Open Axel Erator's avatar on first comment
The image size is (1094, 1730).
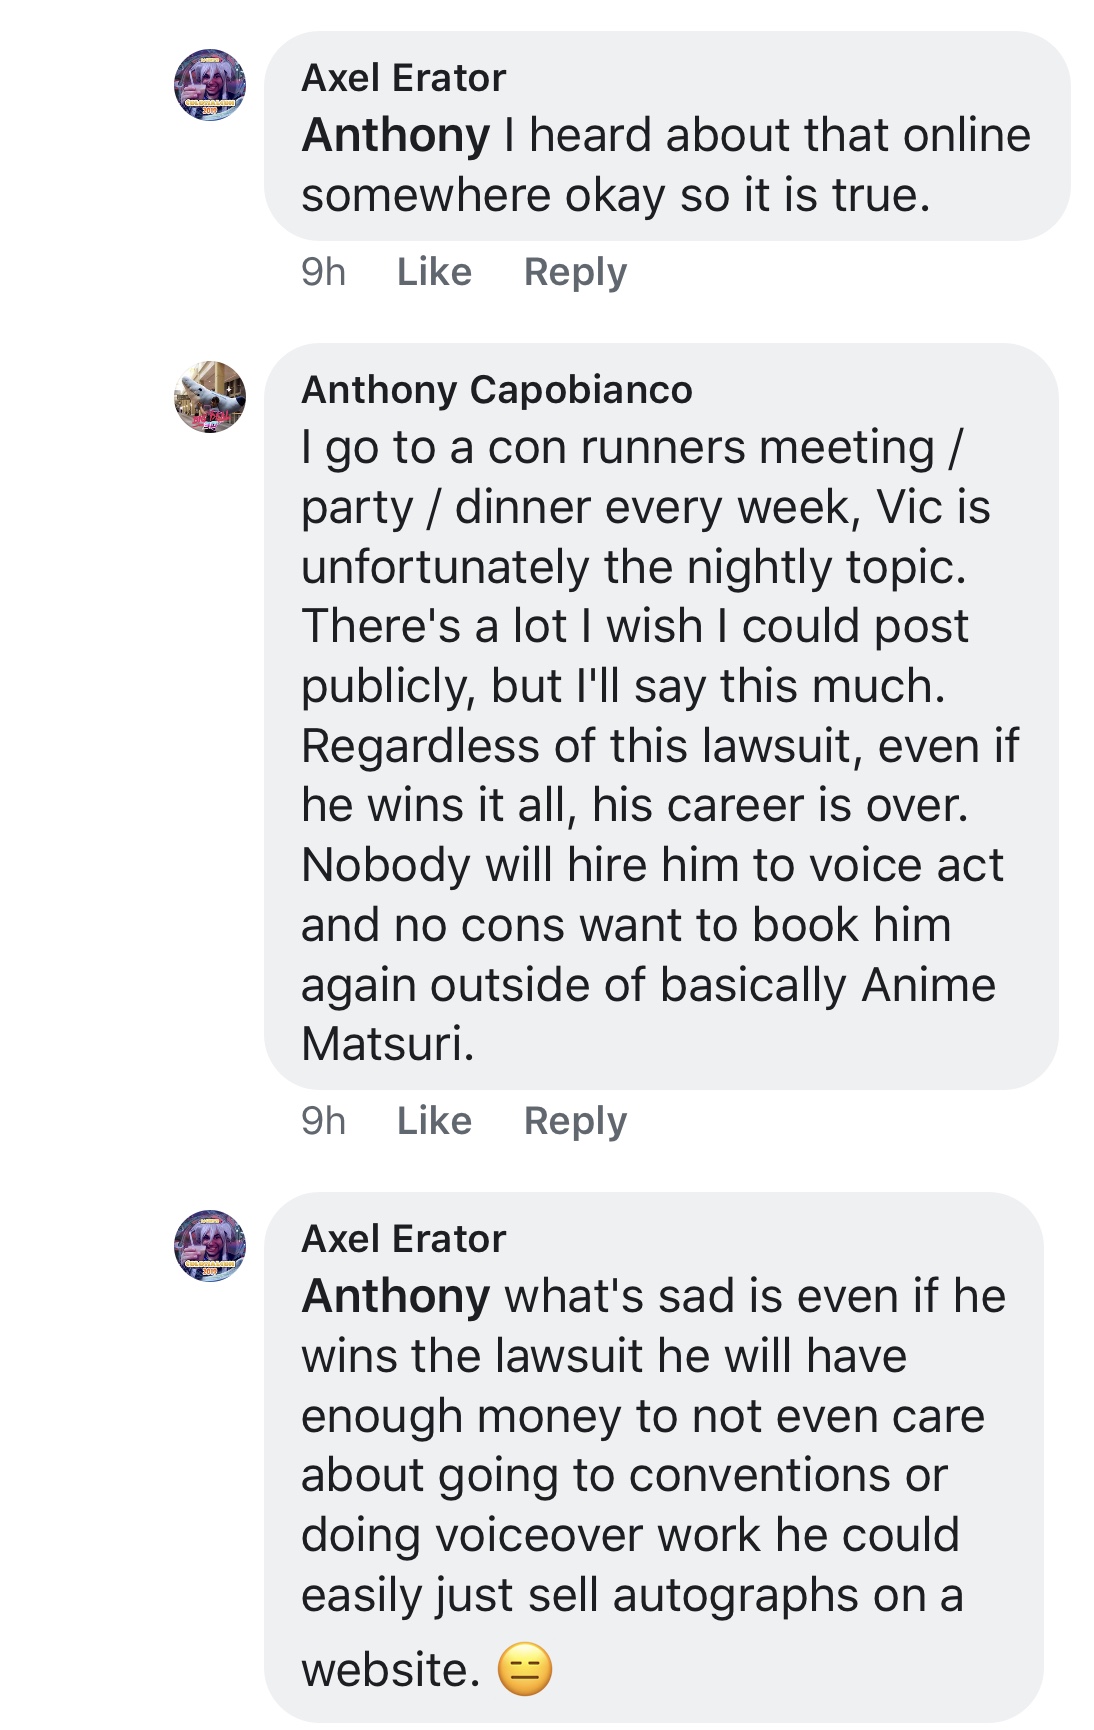point(210,85)
